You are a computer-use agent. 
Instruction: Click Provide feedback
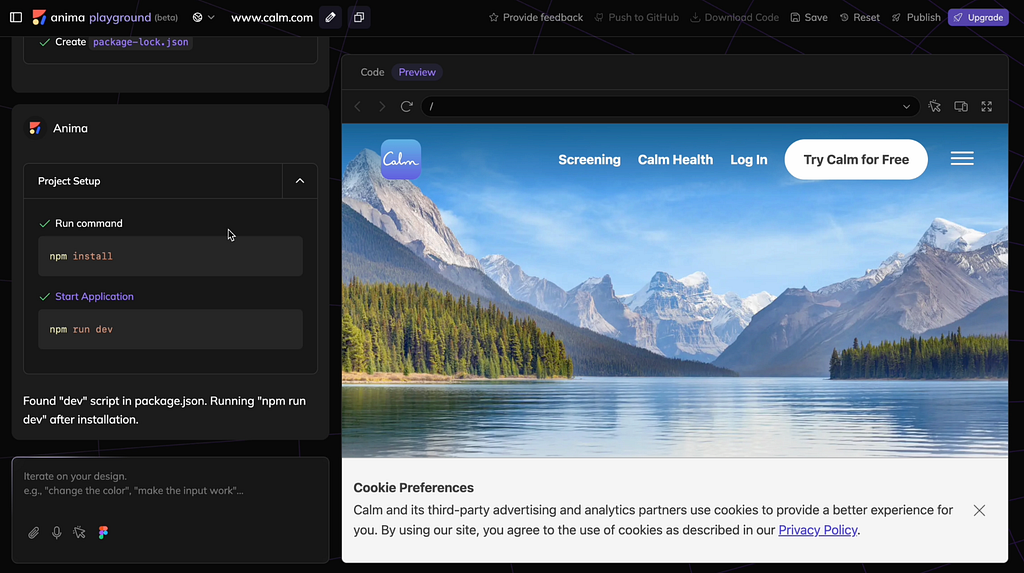coord(536,18)
